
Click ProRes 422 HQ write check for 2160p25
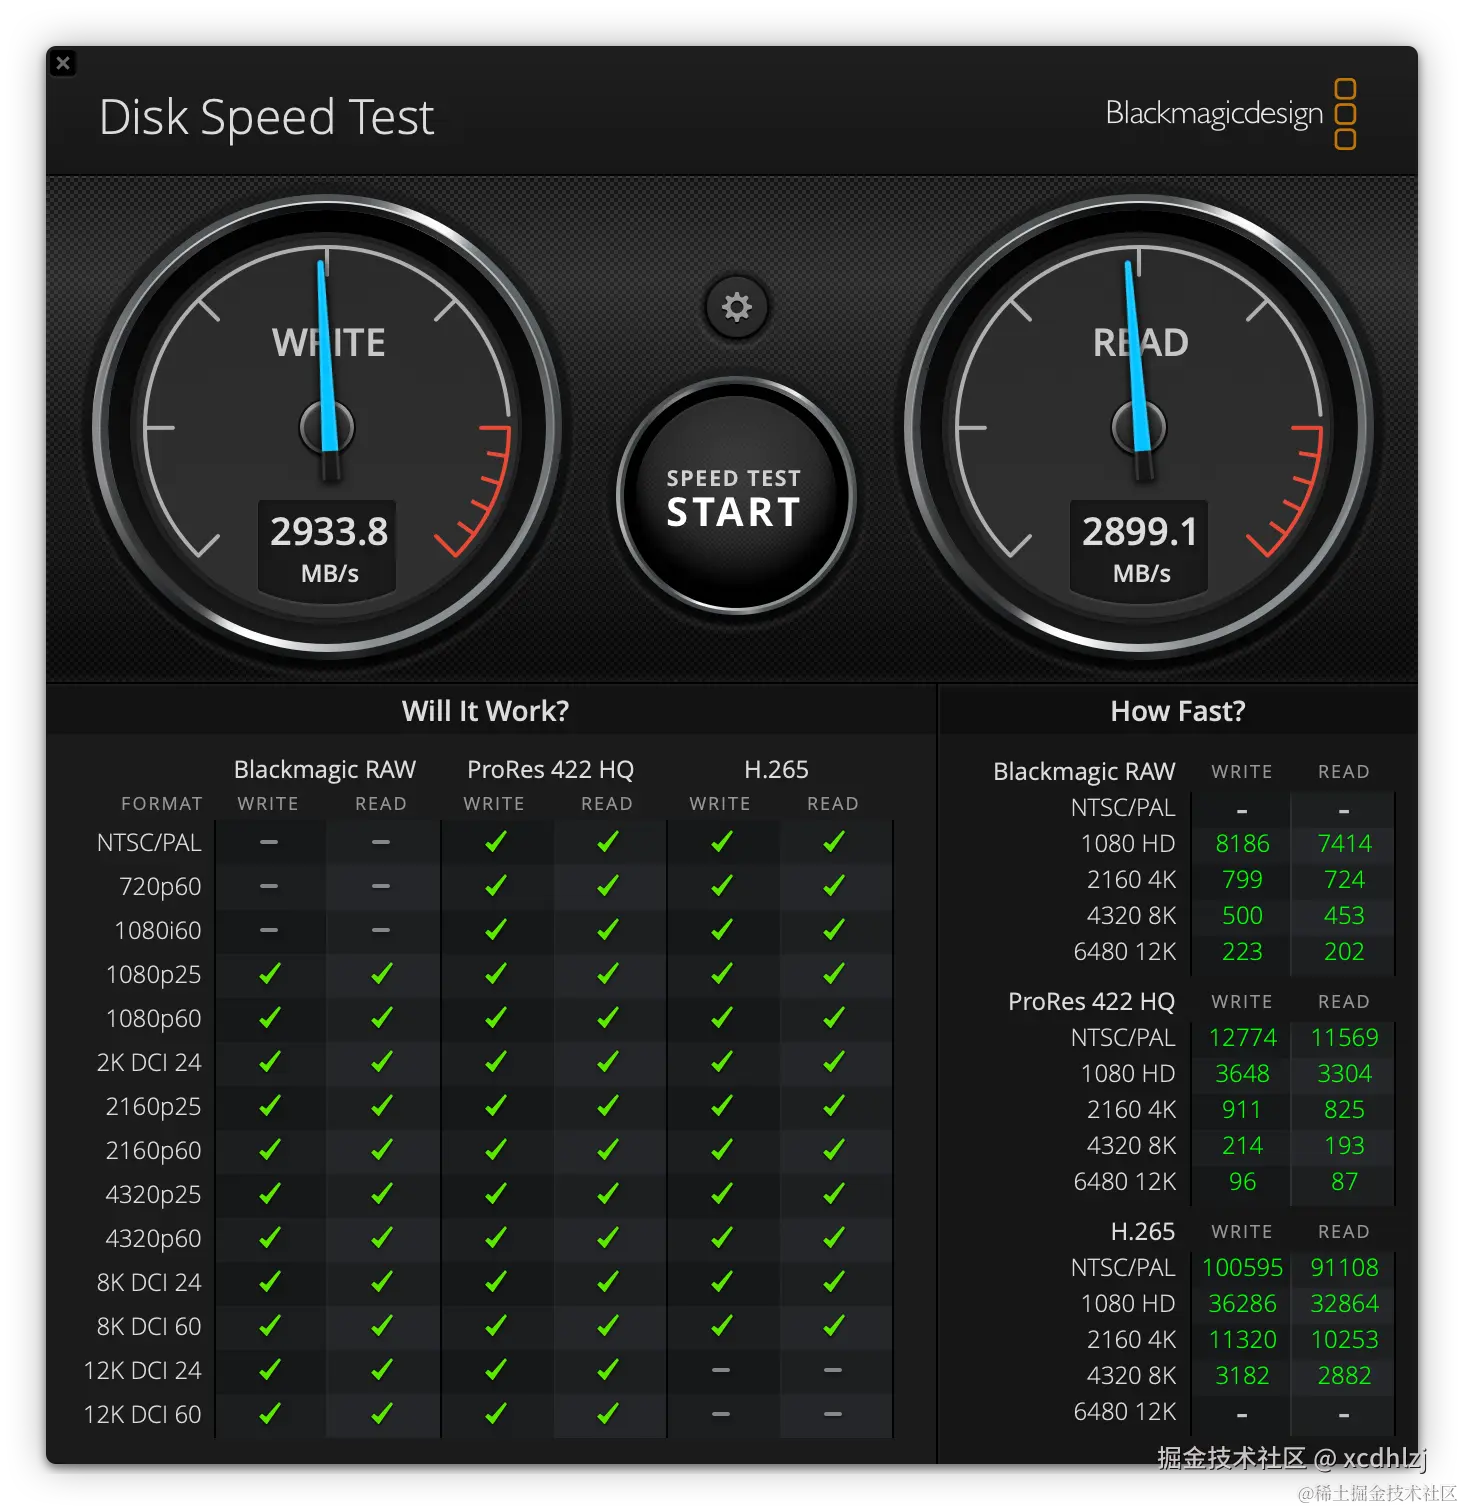click(495, 1106)
